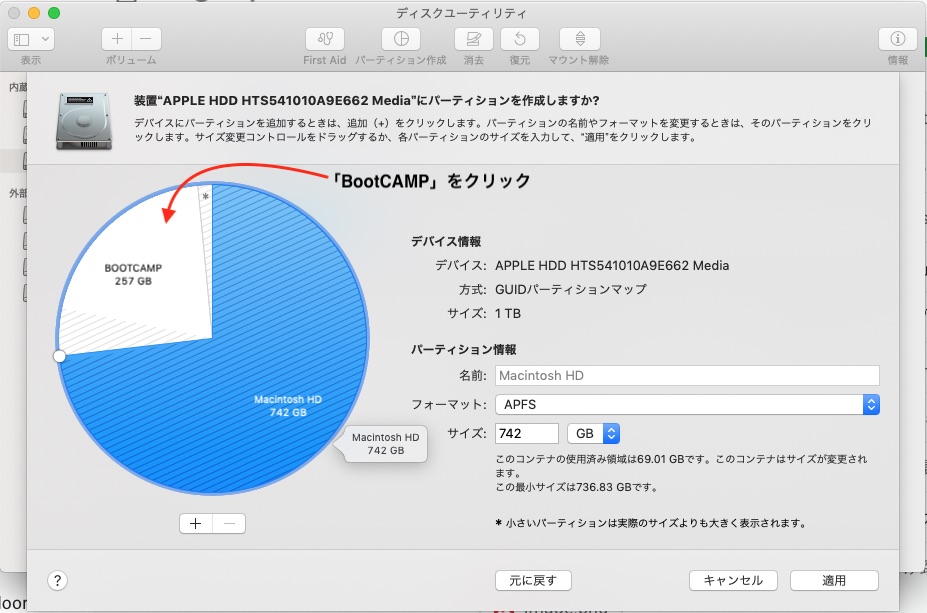Open the Info (情報) toolbar icon
This screenshot has height=613, width=927.
click(897, 39)
